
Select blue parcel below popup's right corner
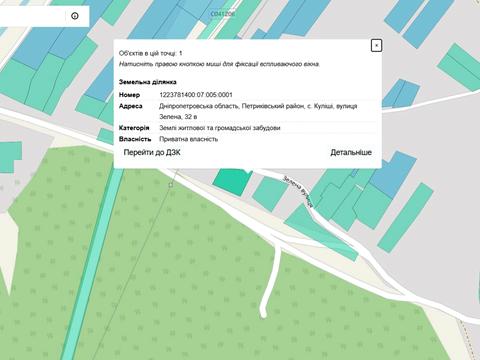393,174
